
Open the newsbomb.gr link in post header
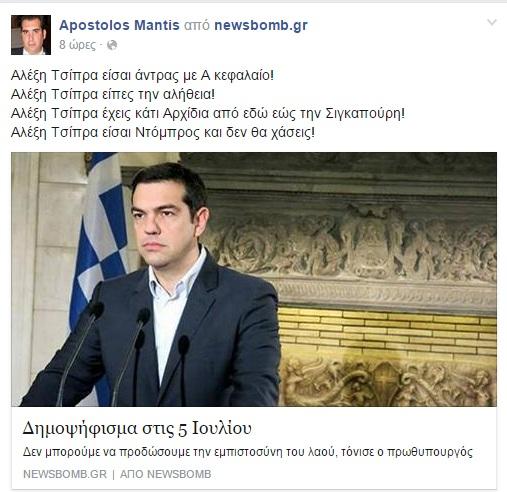tap(261, 26)
